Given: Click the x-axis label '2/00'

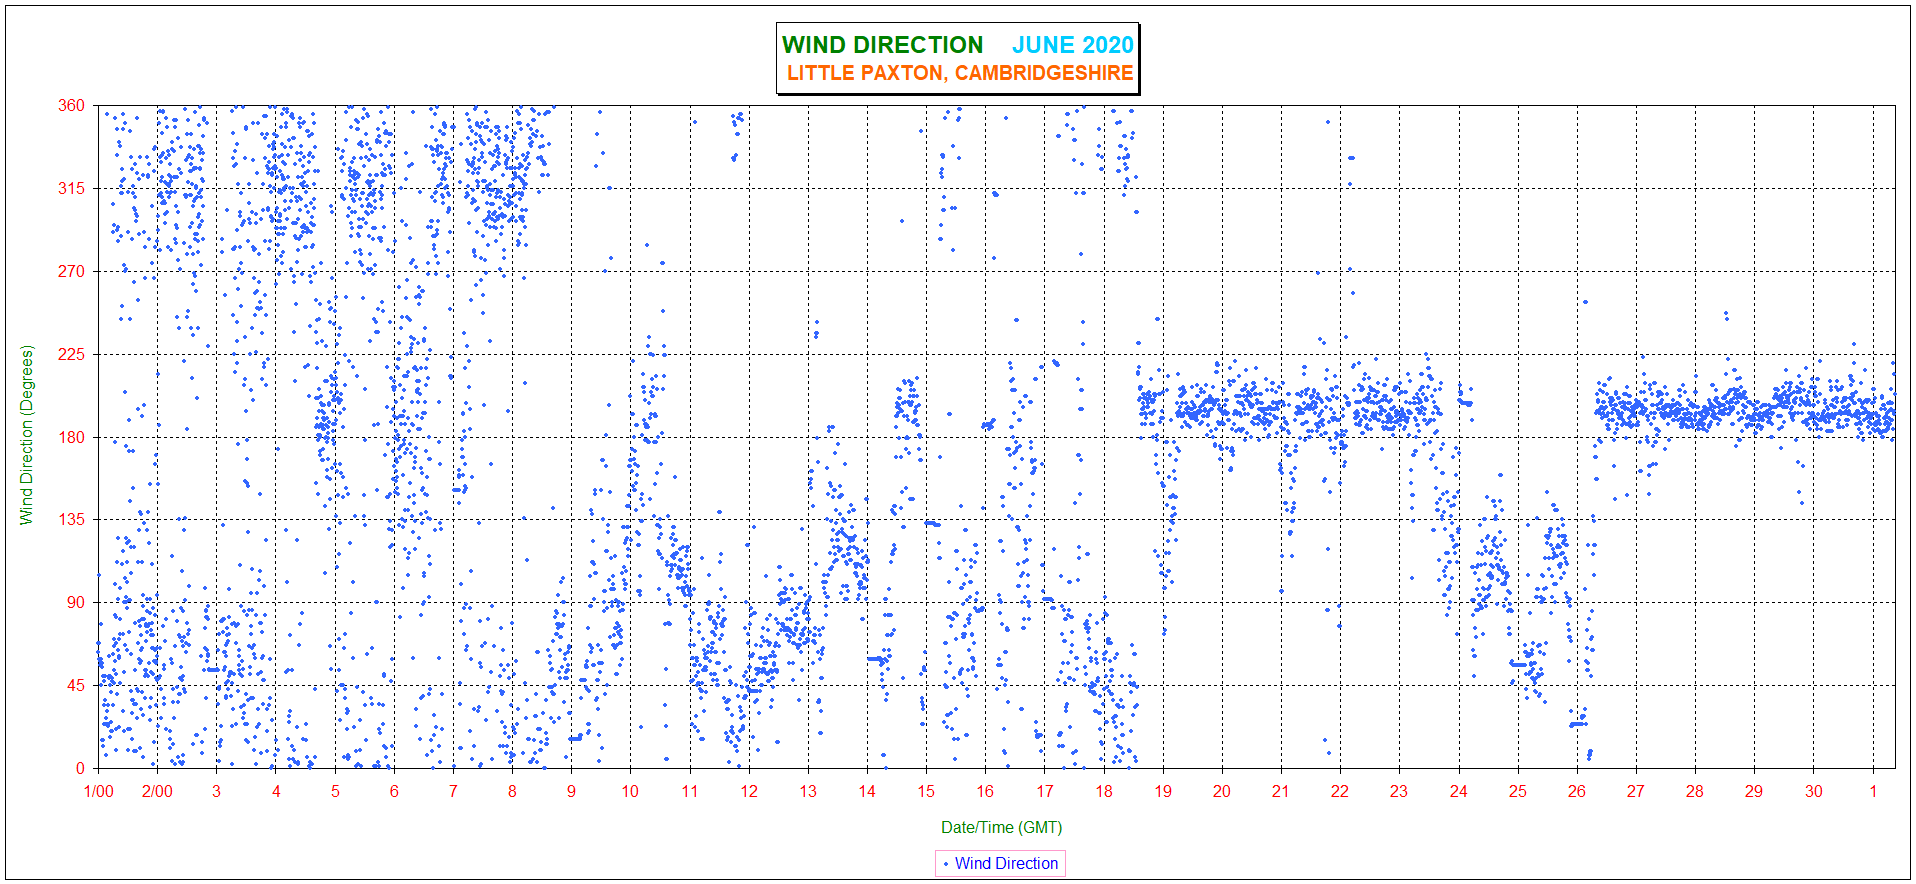Looking at the screenshot, I should (x=157, y=791).
